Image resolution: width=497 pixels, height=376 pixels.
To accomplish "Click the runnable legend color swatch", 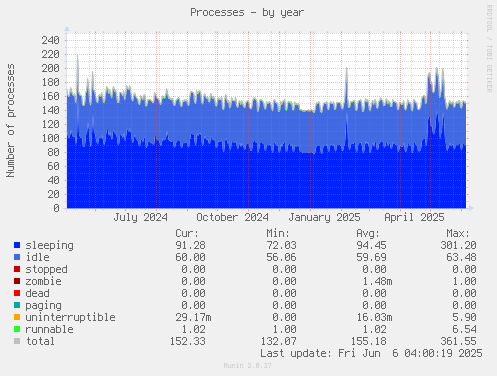I will 17,329.
